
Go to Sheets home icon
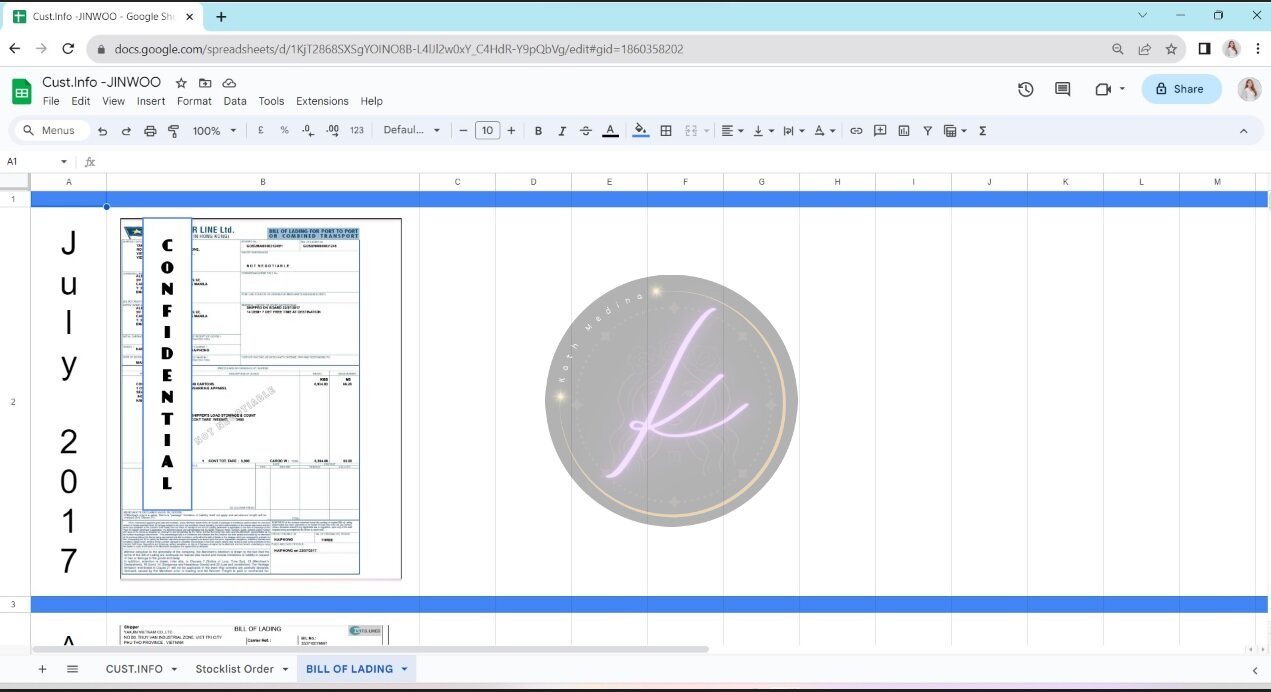[21, 91]
